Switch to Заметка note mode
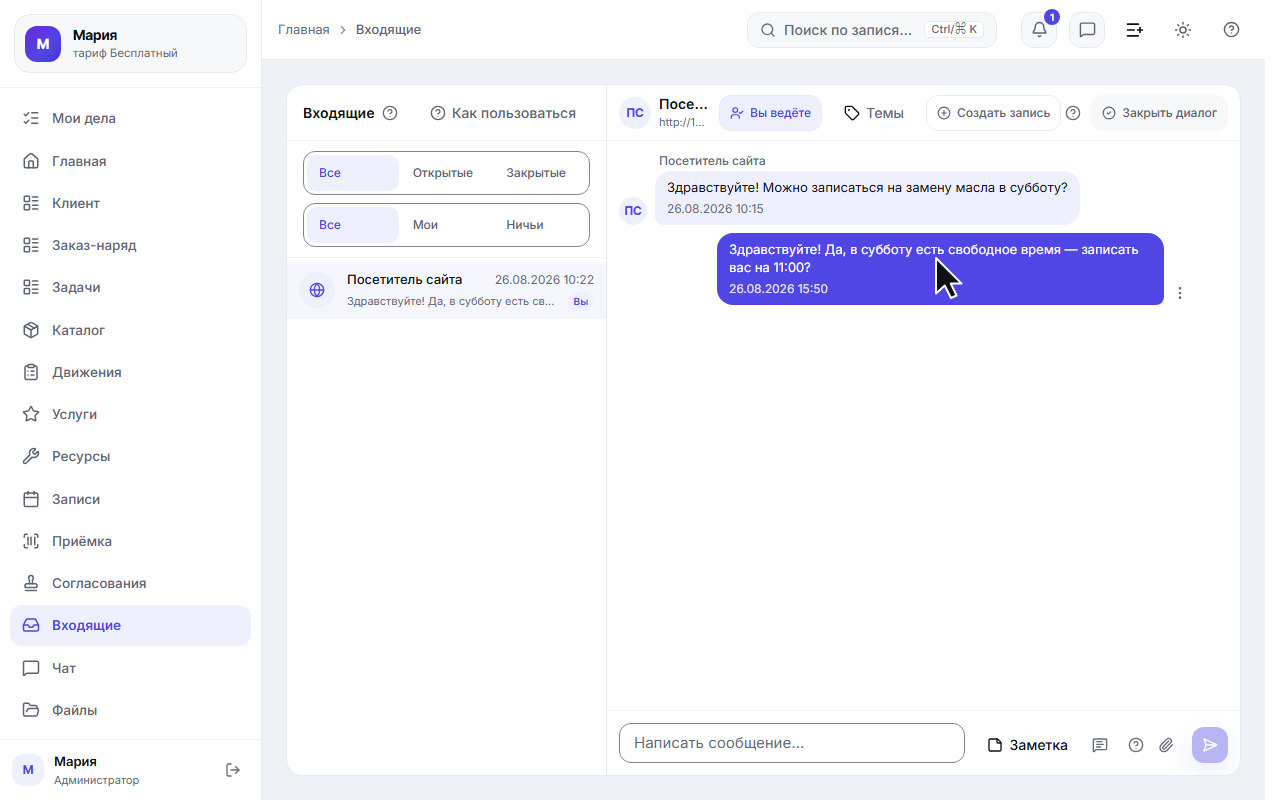Image resolution: width=1280 pixels, height=800 pixels. tap(1027, 745)
